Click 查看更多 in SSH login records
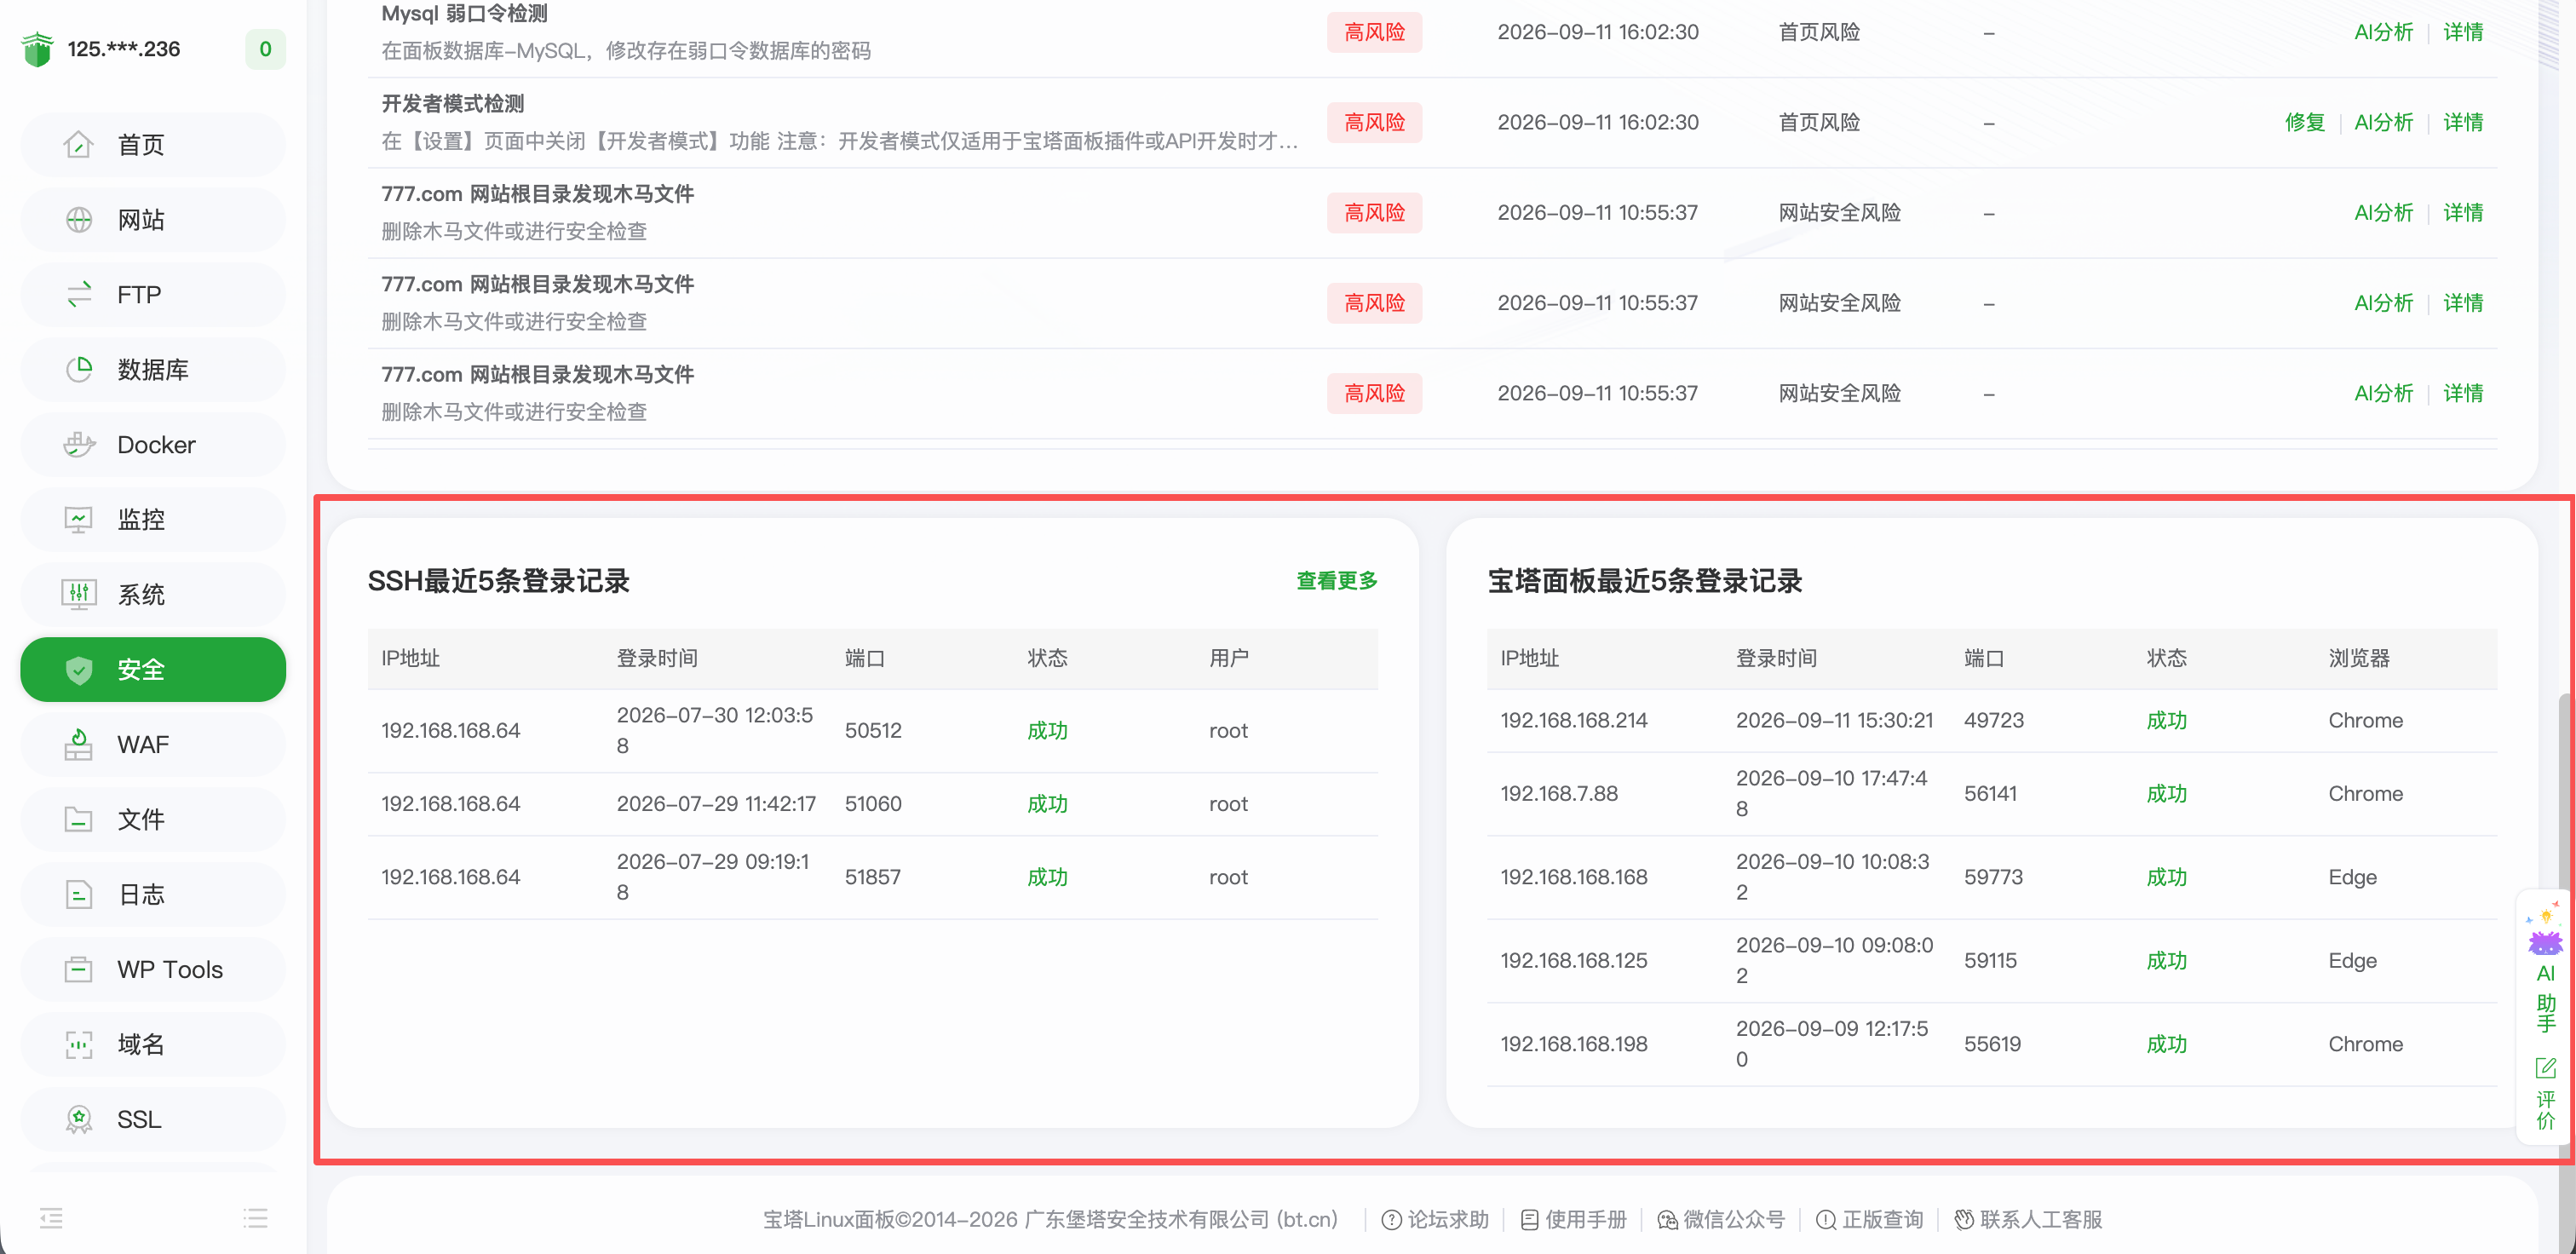This screenshot has width=2576, height=1254. pos(1337,581)
